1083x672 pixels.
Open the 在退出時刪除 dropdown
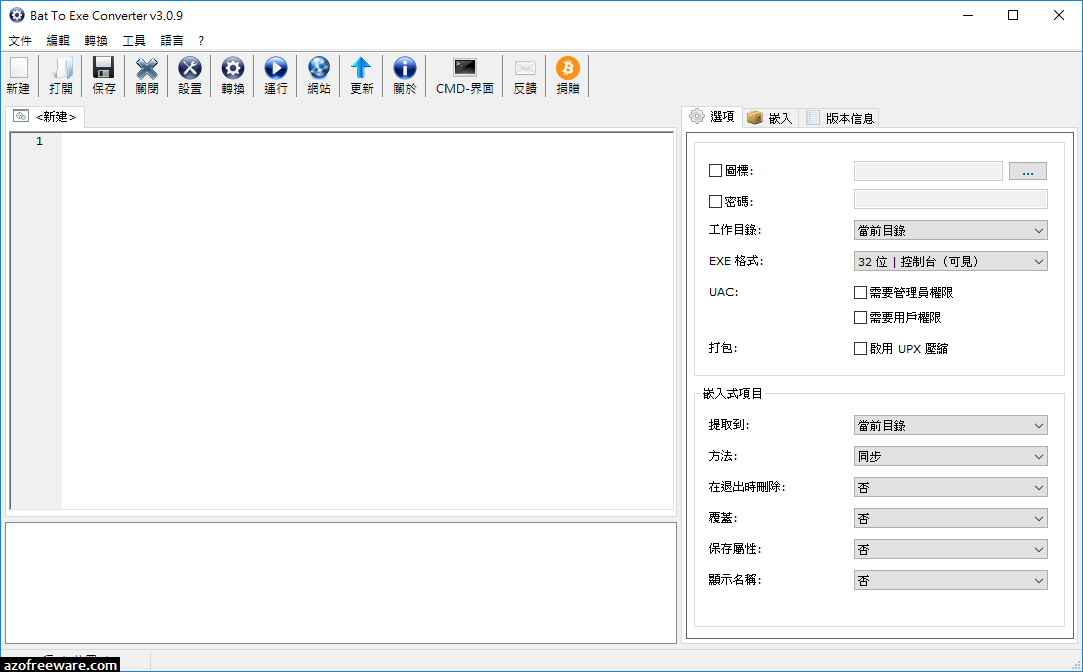pos(950,488)
